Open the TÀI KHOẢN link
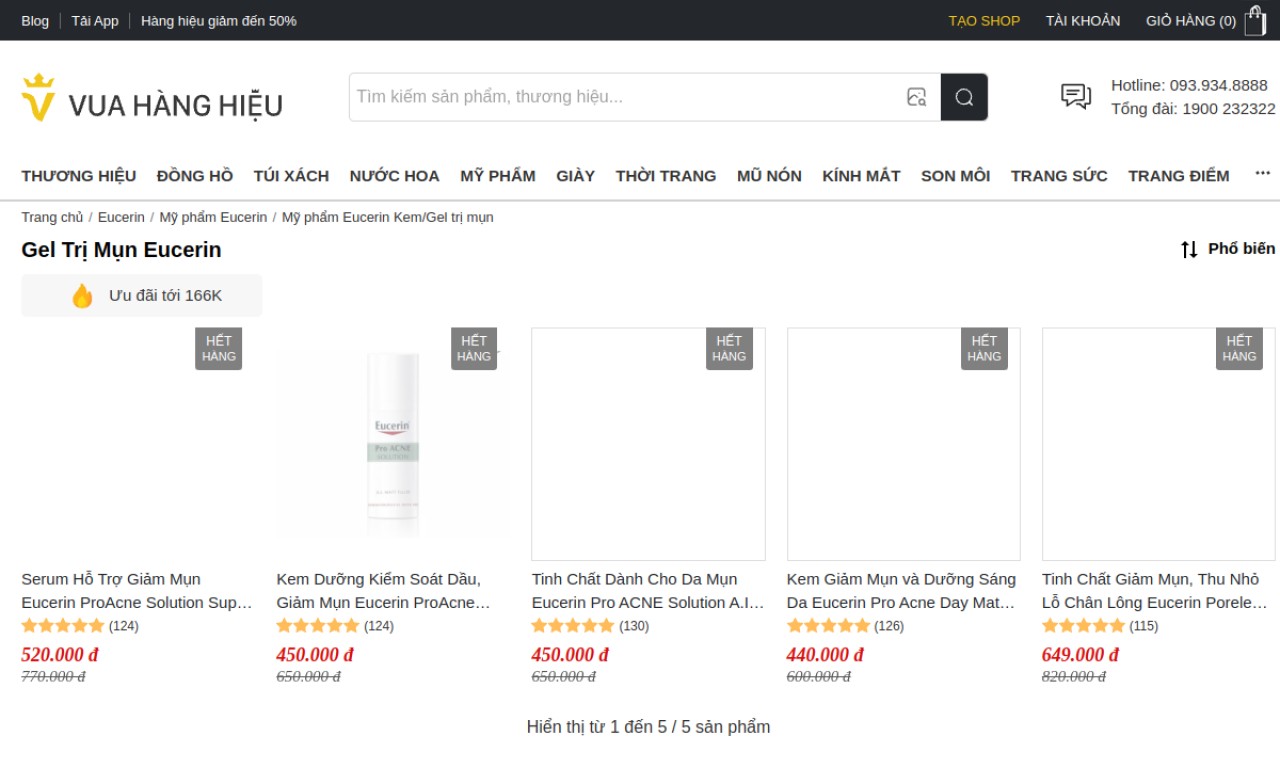Screen dimensions: 1280x768 click(x=1083, y=20)
